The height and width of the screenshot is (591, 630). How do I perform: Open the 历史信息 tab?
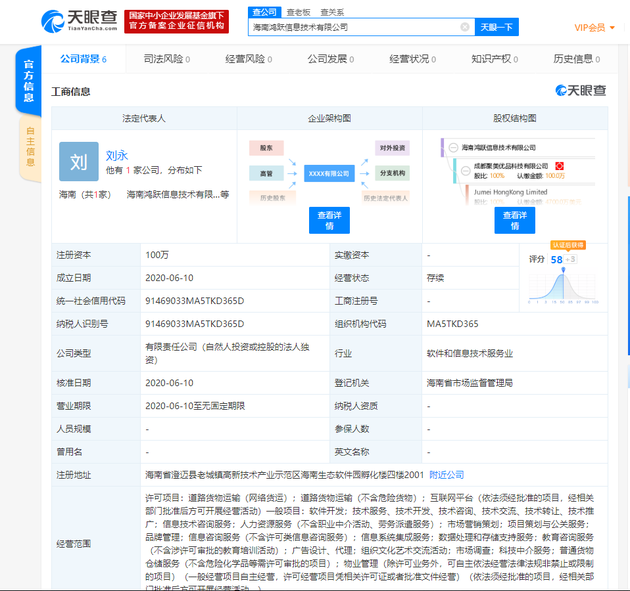point(577,59)
